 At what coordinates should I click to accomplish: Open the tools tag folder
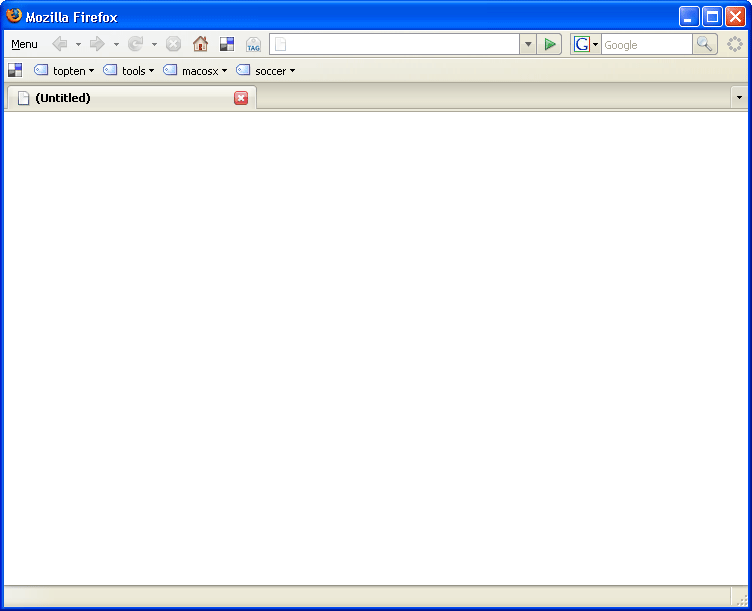tap(129, 71)
